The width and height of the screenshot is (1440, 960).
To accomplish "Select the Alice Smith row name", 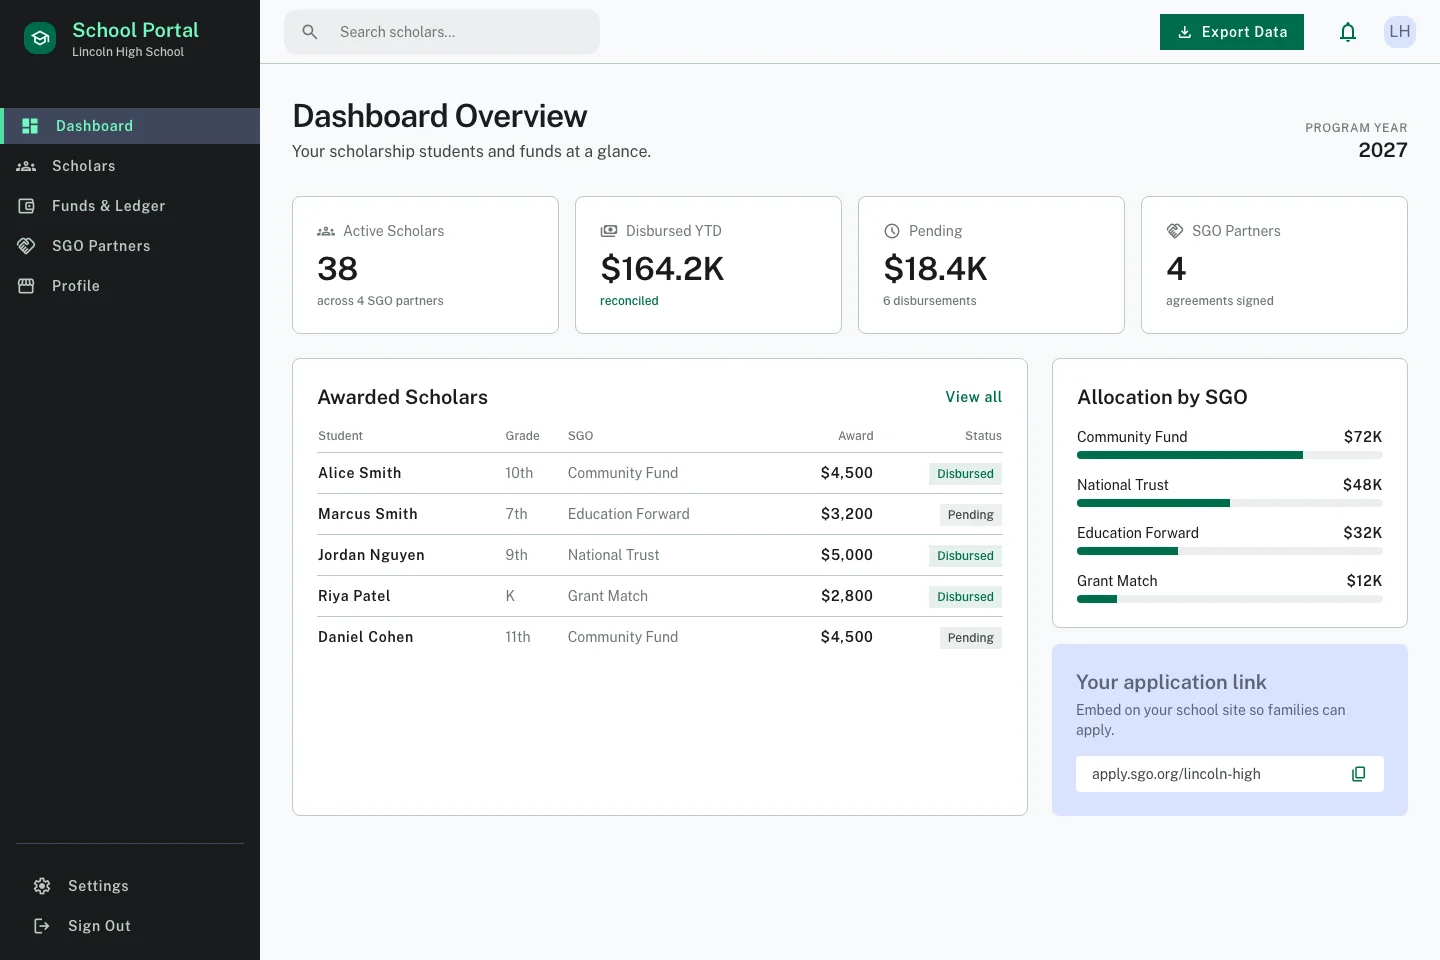I will click(x=360, y=473).
